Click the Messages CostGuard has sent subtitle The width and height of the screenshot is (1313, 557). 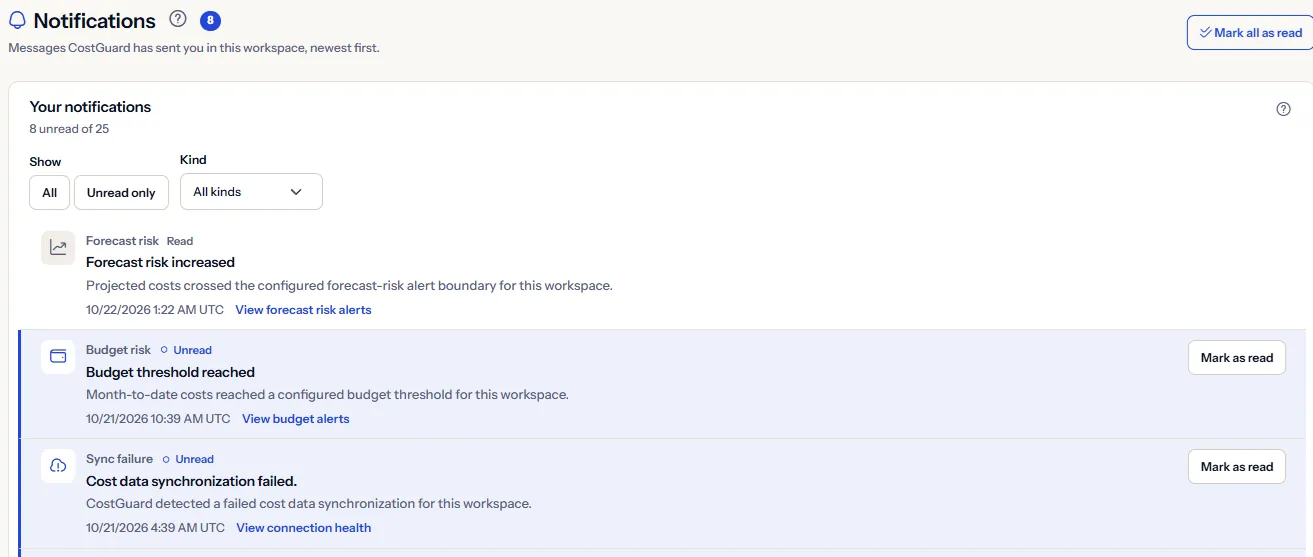[194, 48]
